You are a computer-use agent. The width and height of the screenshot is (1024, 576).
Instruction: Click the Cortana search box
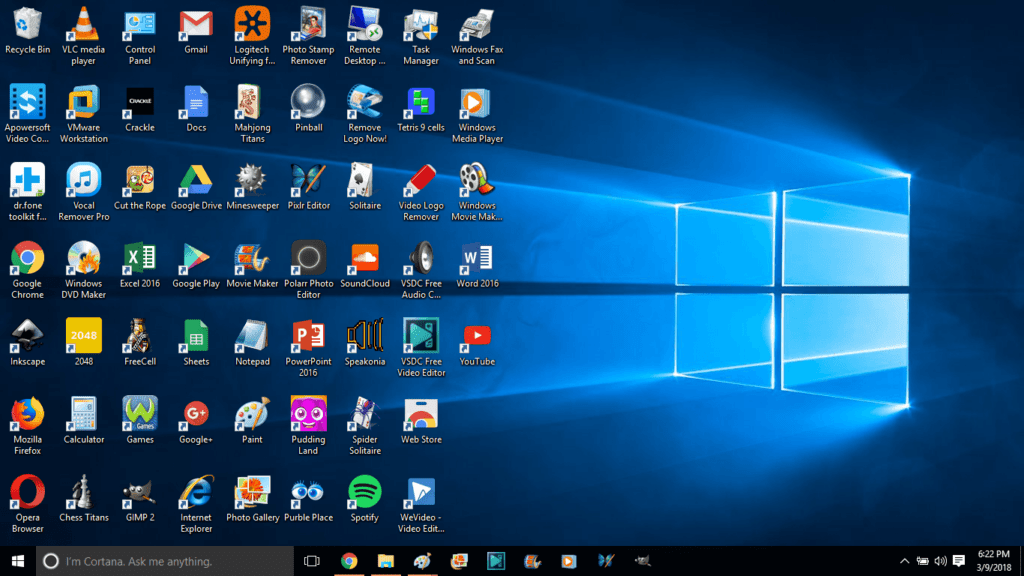165,561
